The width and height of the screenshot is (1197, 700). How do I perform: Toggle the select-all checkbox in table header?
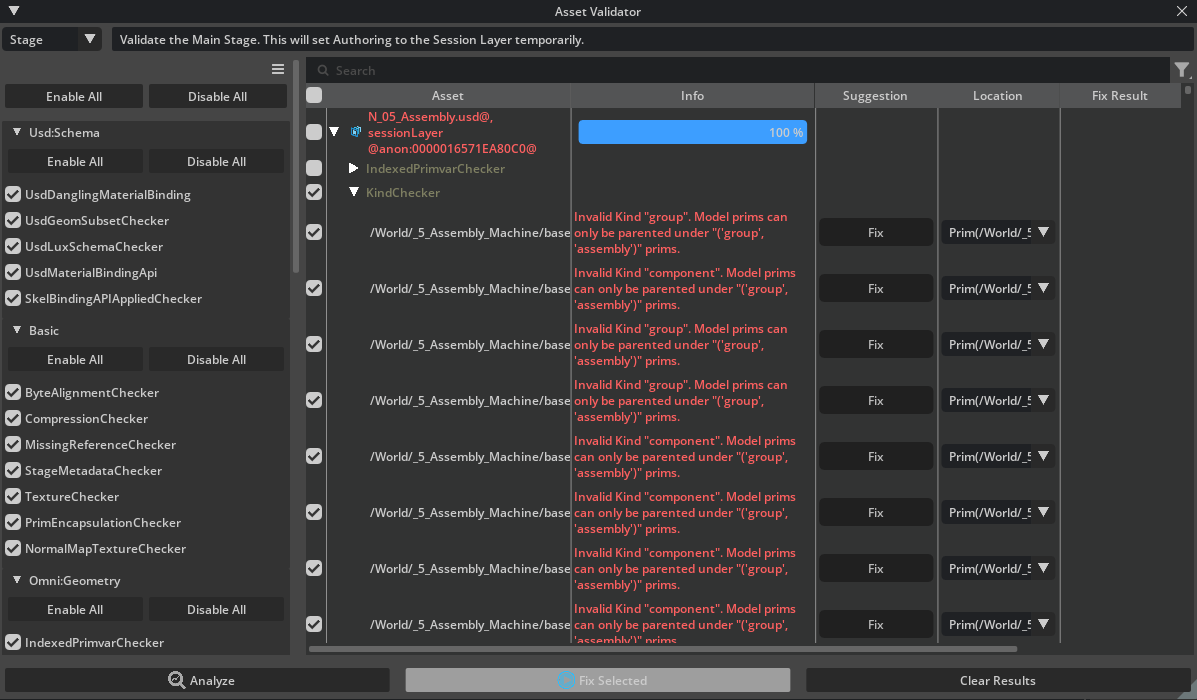coord(314,96)
